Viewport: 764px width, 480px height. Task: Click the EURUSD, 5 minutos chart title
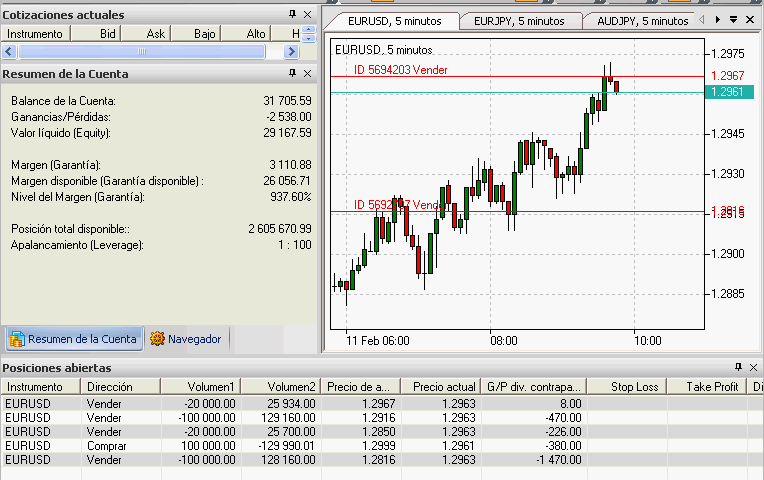click(x=383, y=50)
